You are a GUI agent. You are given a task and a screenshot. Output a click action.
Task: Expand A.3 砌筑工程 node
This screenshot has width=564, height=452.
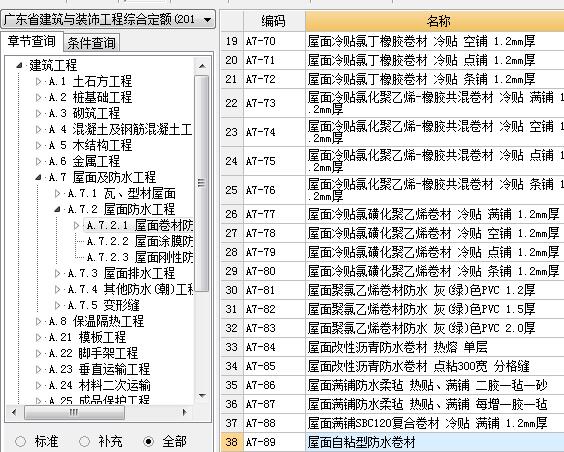point(38,113)
